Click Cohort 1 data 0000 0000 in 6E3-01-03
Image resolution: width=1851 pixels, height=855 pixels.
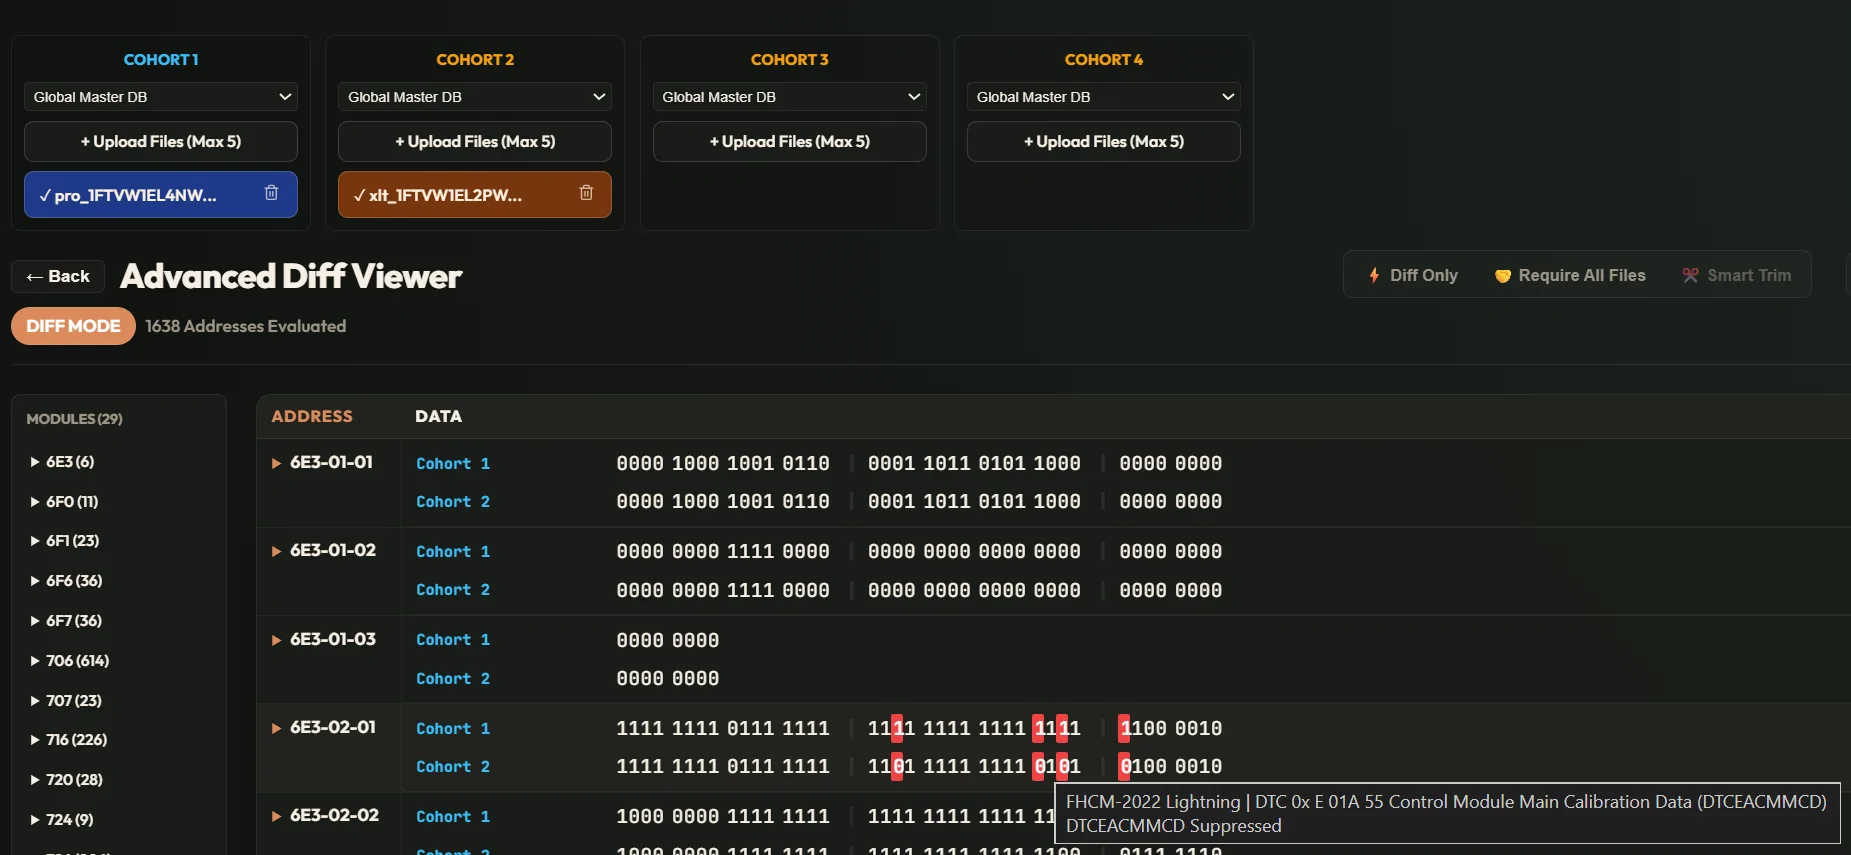pyautogui.click(x=668, y=640)
